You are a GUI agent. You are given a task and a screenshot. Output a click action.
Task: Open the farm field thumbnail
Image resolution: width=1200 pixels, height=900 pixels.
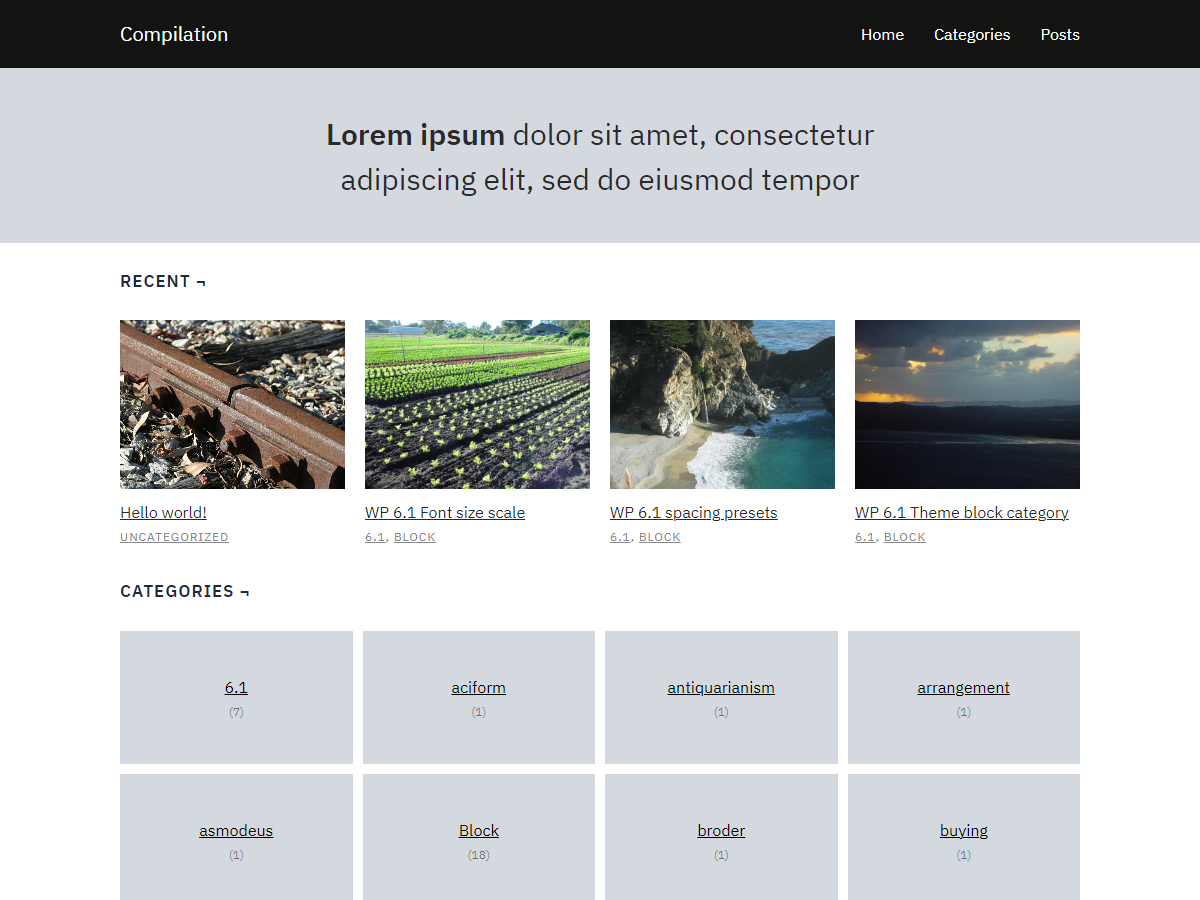coord(477,404)
